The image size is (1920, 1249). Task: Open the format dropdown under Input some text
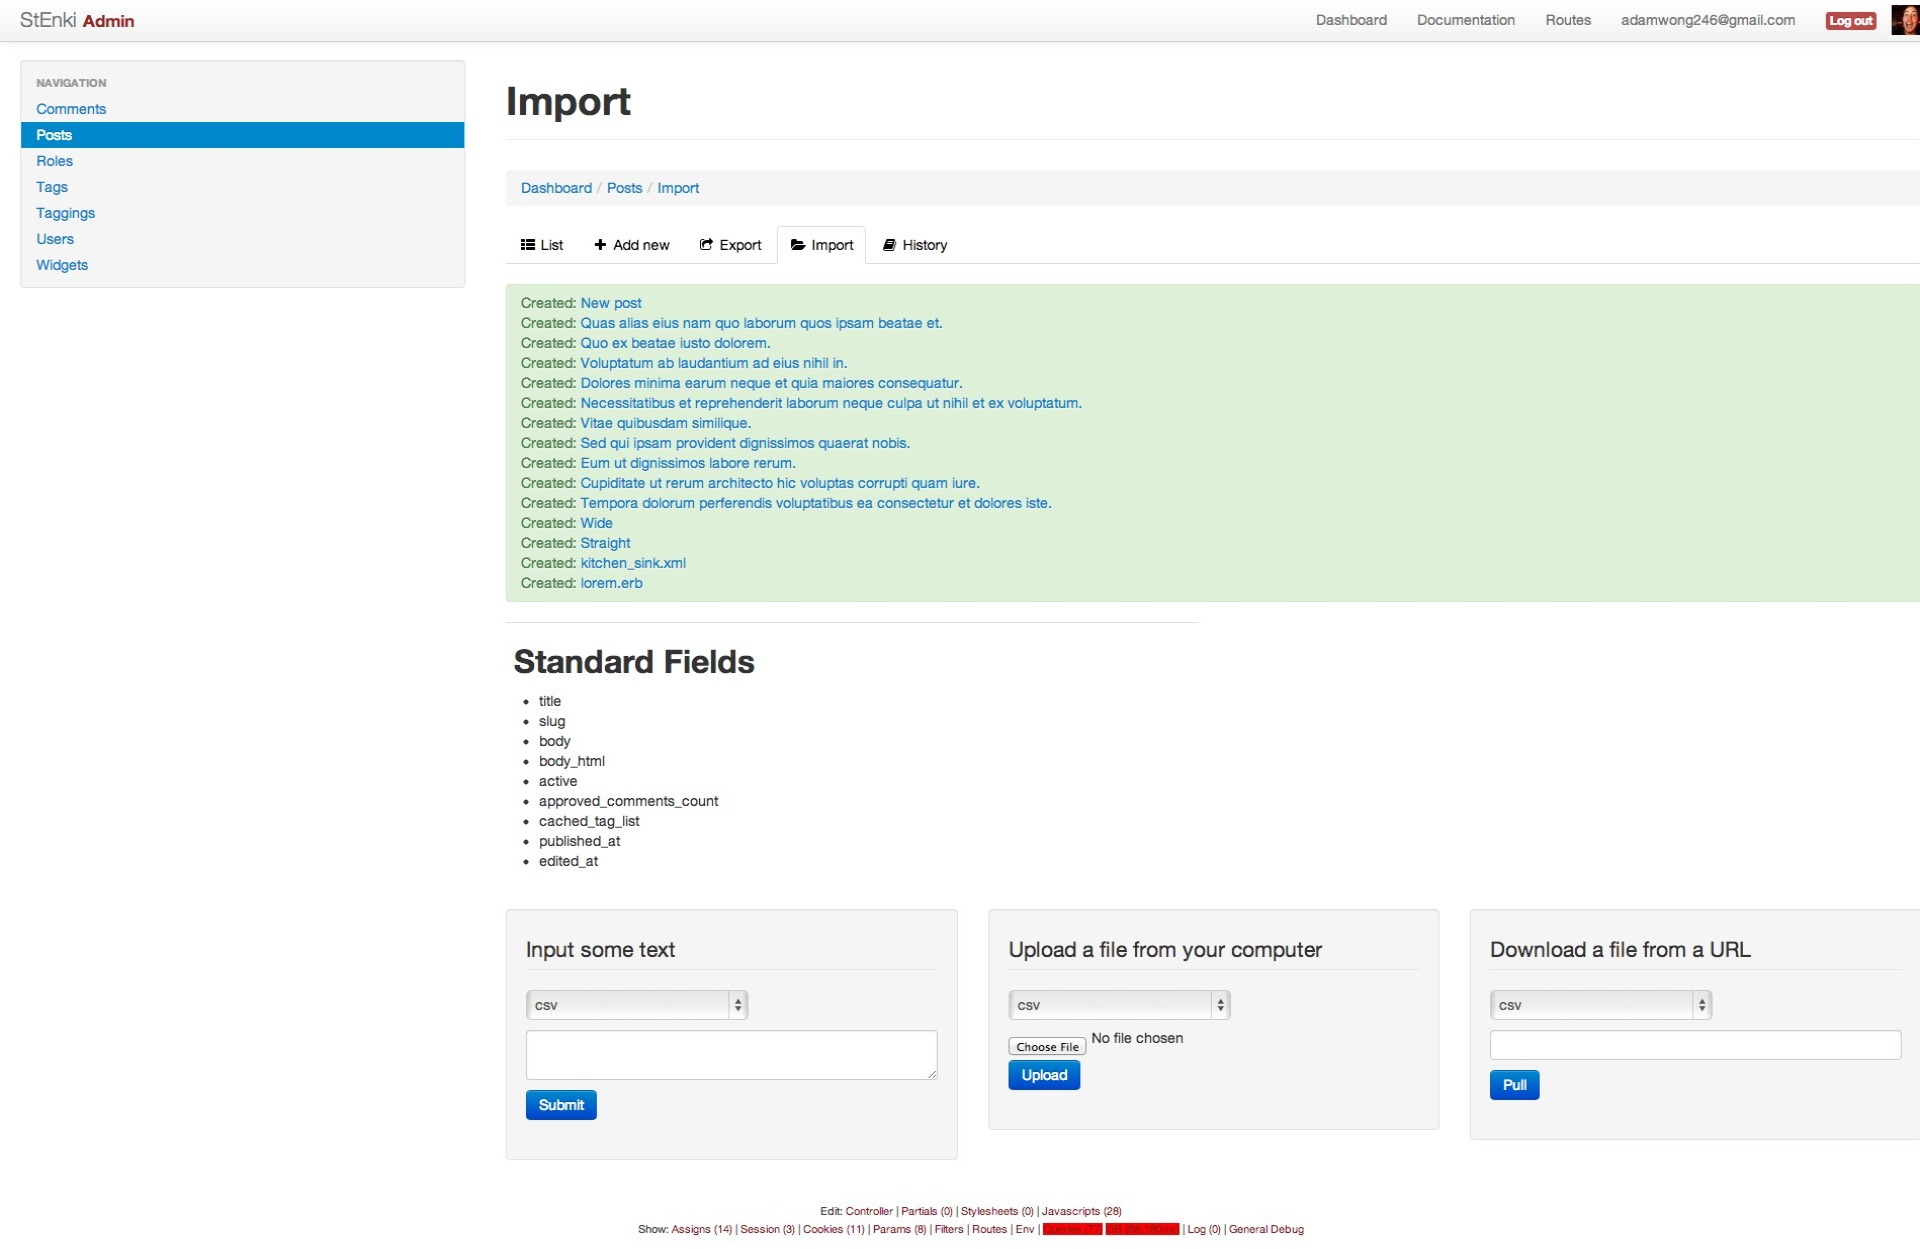(x=636, y=1005)
